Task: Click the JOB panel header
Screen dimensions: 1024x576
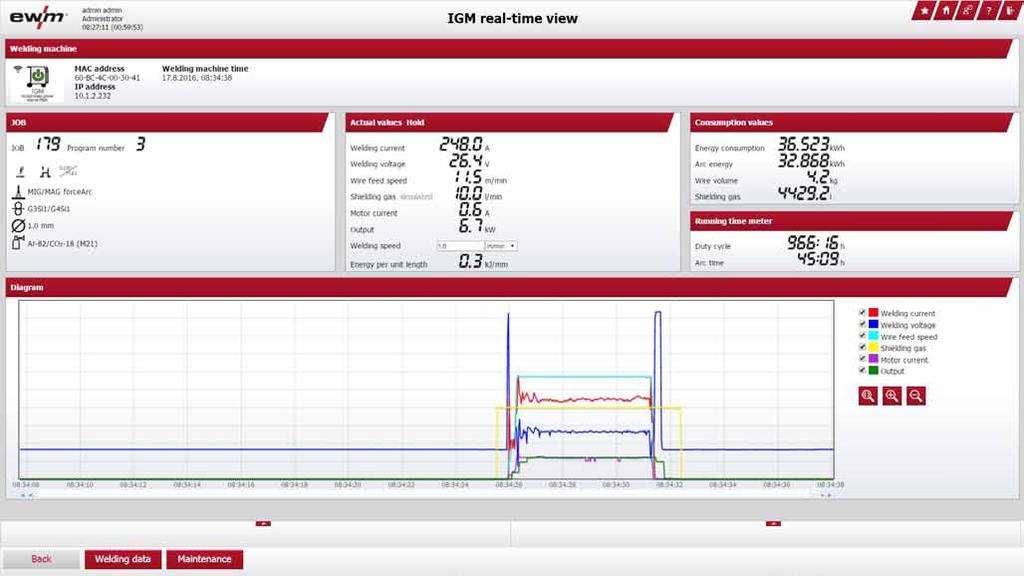Action: point(167,122)
